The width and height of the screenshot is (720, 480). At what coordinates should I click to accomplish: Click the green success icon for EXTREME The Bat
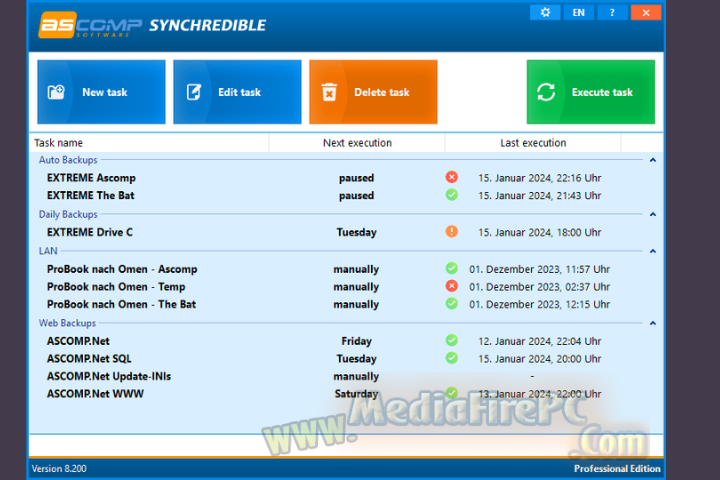[x=452, y=195]
